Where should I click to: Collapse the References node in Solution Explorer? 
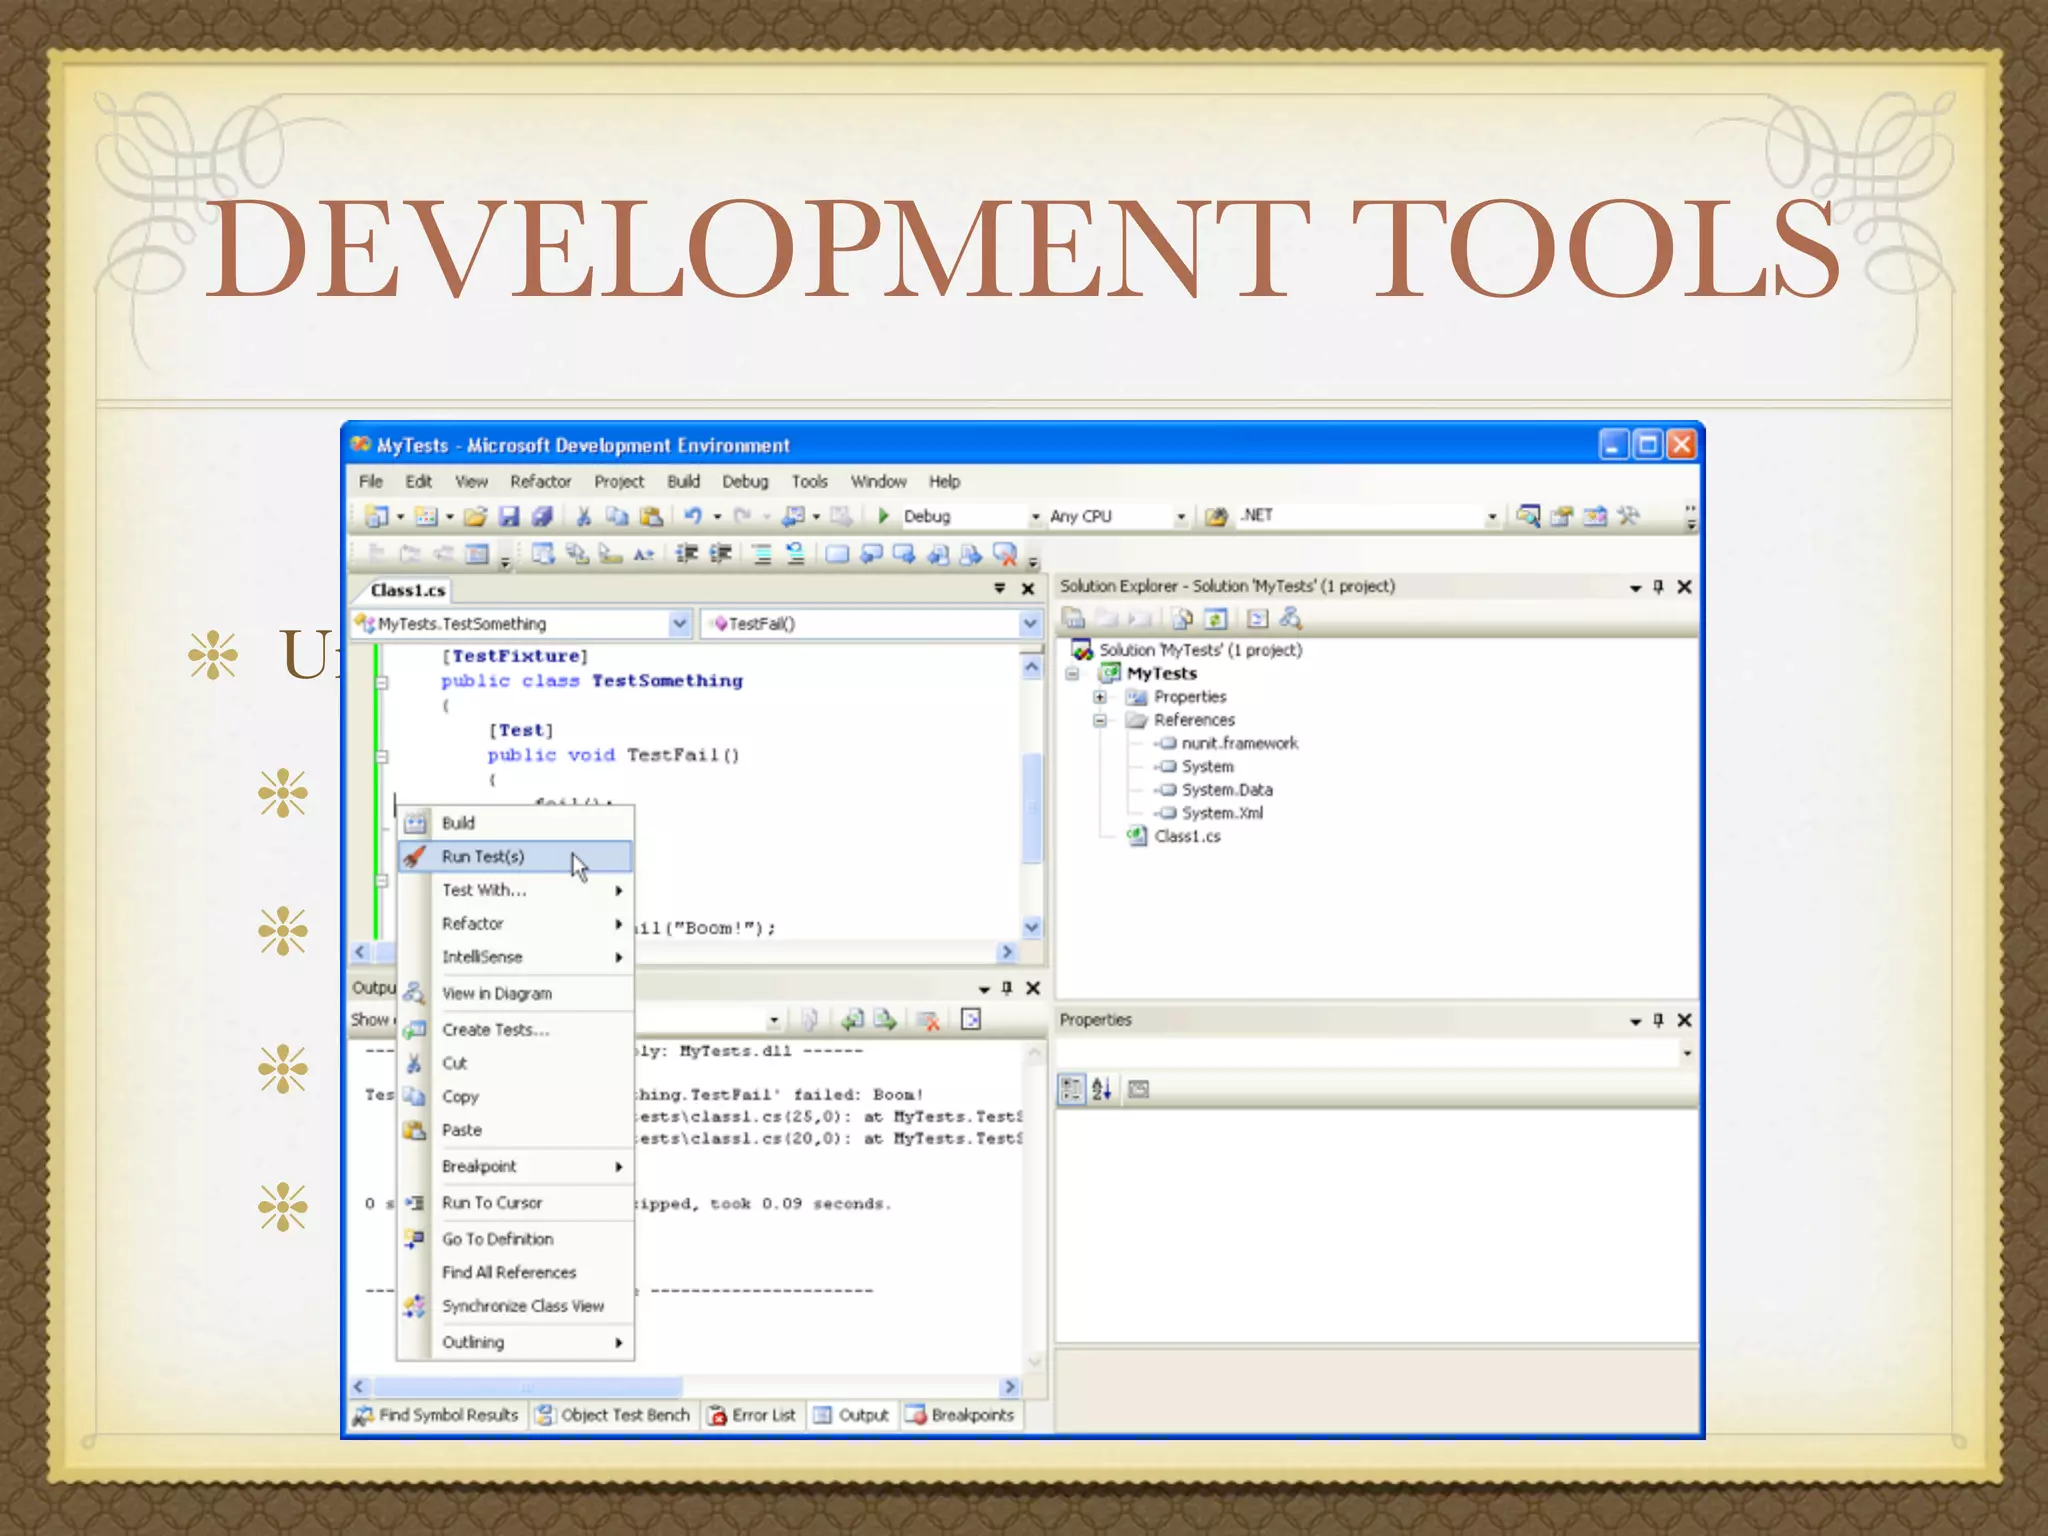point(1100,720)
